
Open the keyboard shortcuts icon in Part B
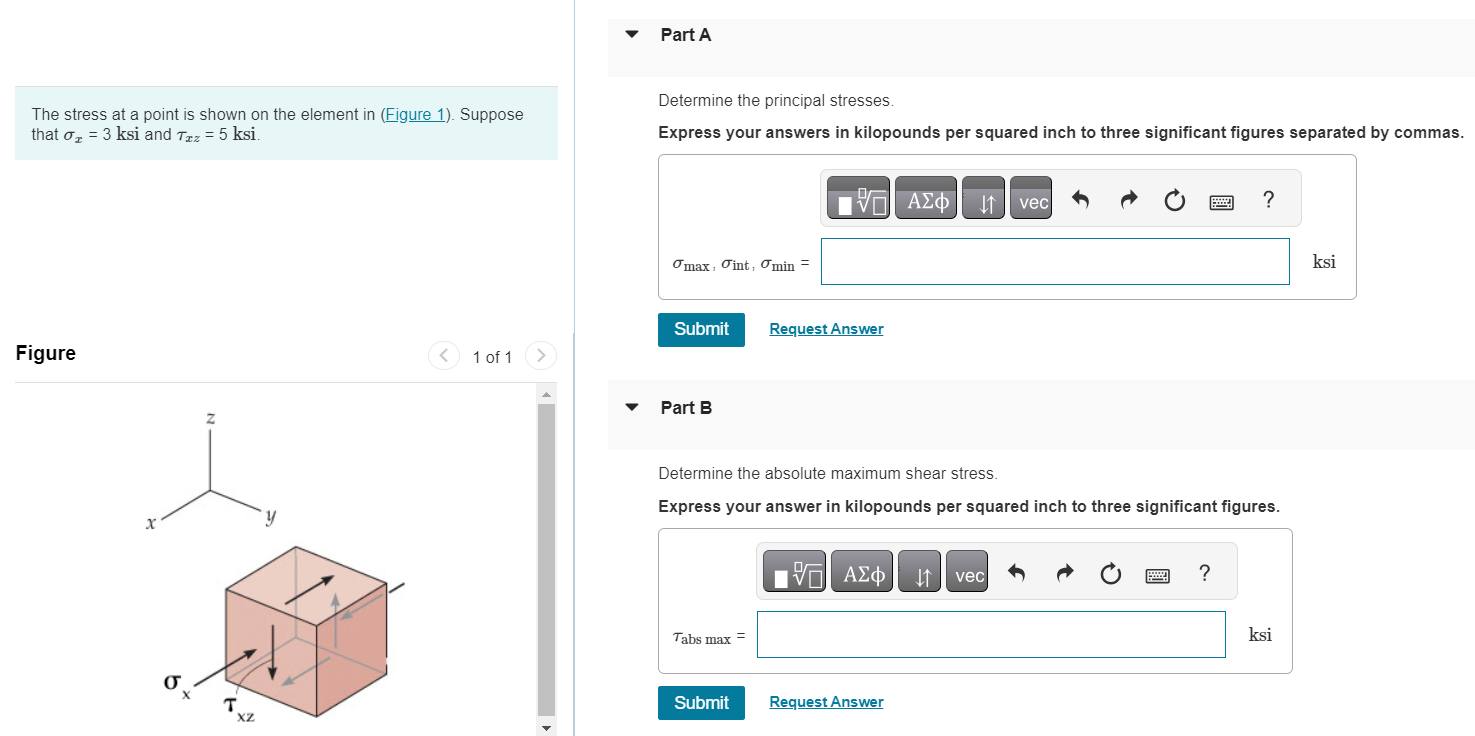1156,573
